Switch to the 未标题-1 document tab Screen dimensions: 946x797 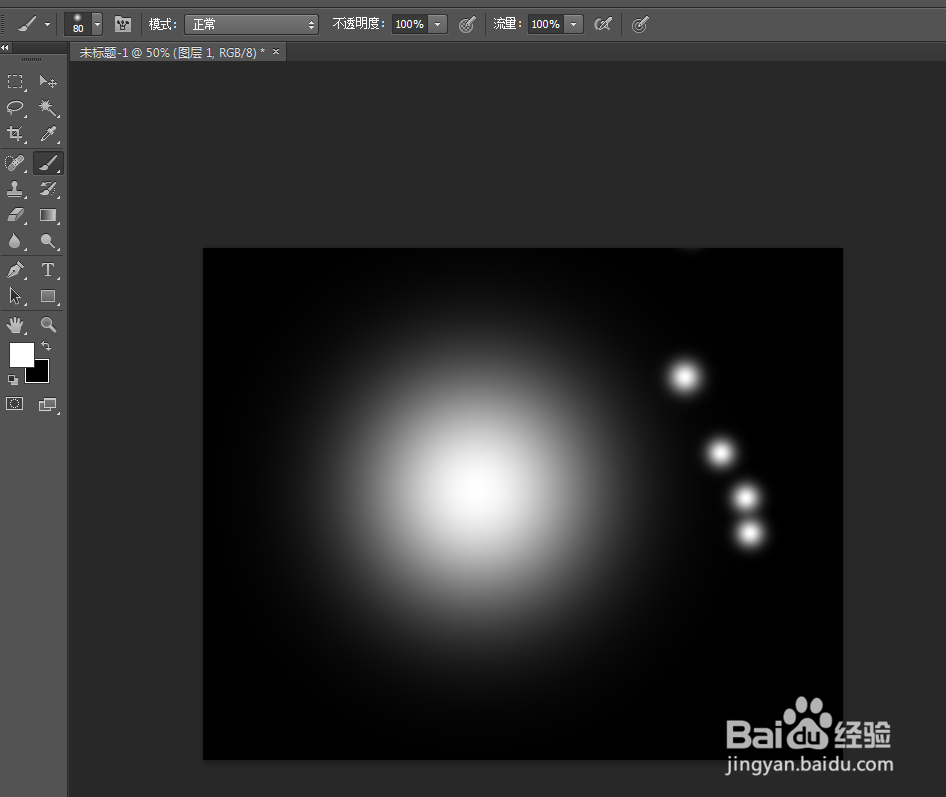171,52
